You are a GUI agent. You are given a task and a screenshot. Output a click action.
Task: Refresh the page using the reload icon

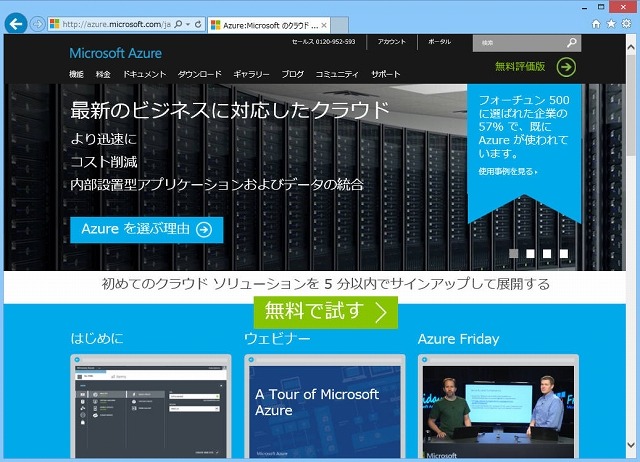click(x=199, y=24)
